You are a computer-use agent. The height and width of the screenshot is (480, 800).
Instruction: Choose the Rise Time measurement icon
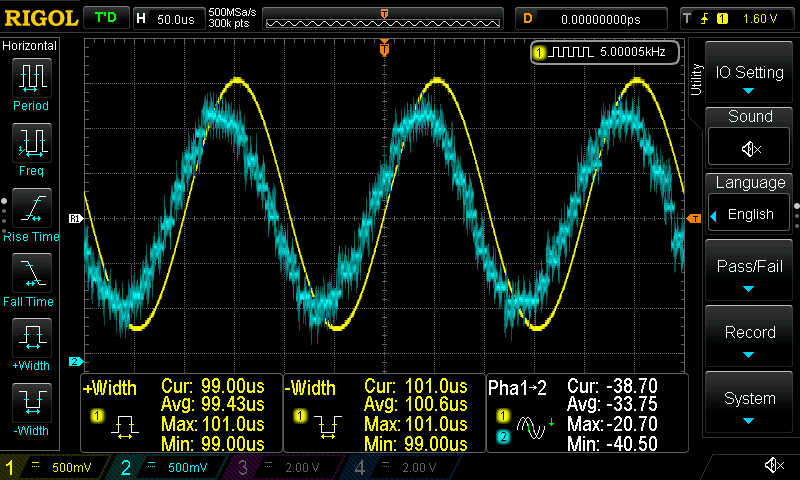(31, 208)
